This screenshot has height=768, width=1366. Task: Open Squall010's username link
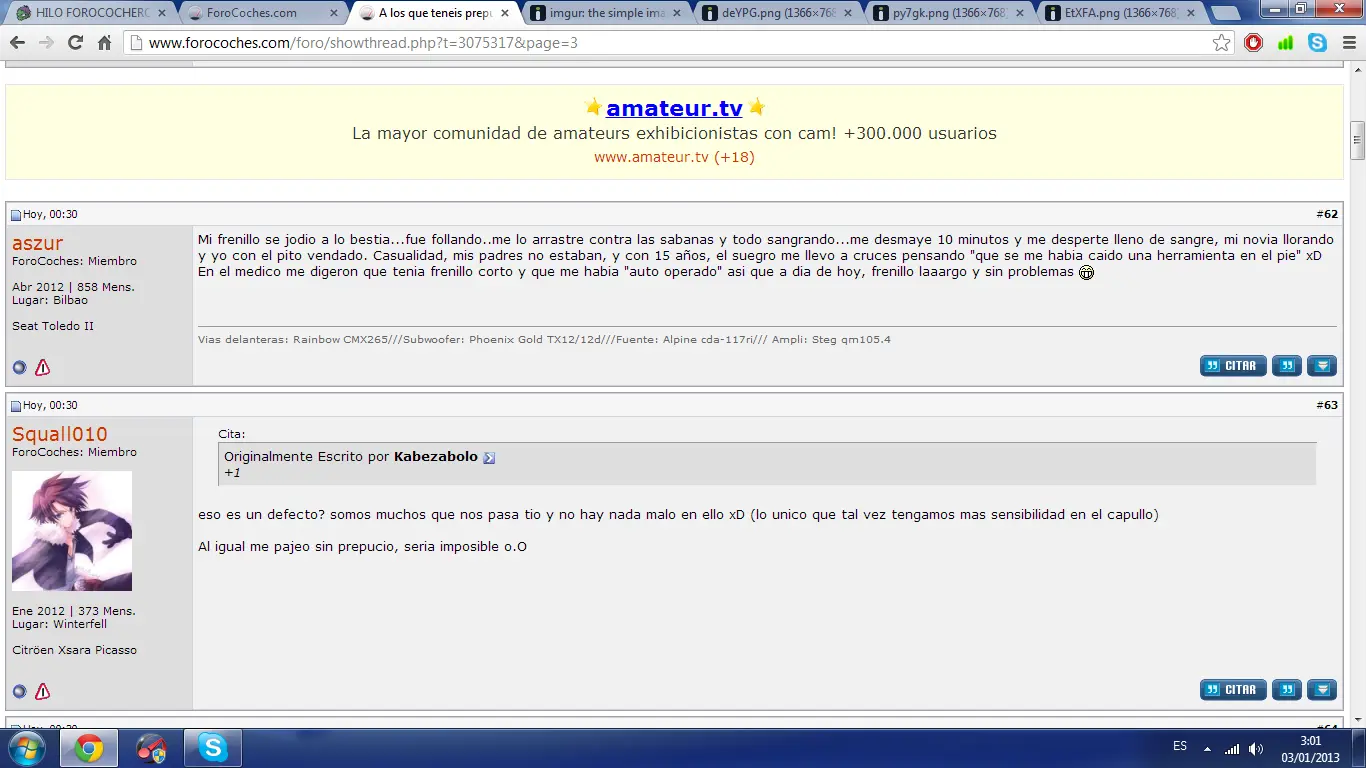(59, 434)
